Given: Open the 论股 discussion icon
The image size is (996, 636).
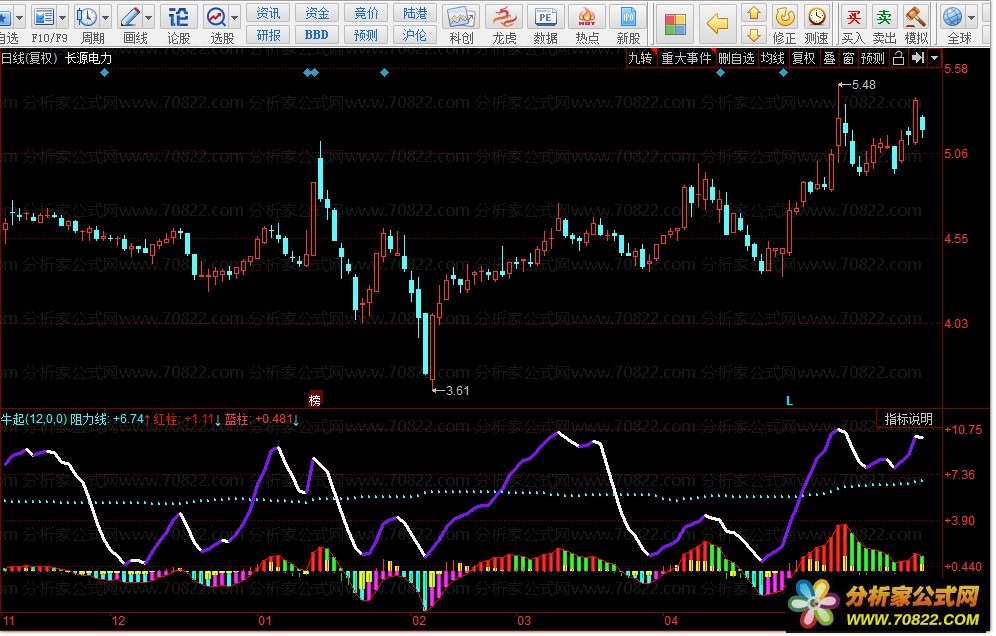Looking at the screenshot, I should coord(178,17).
